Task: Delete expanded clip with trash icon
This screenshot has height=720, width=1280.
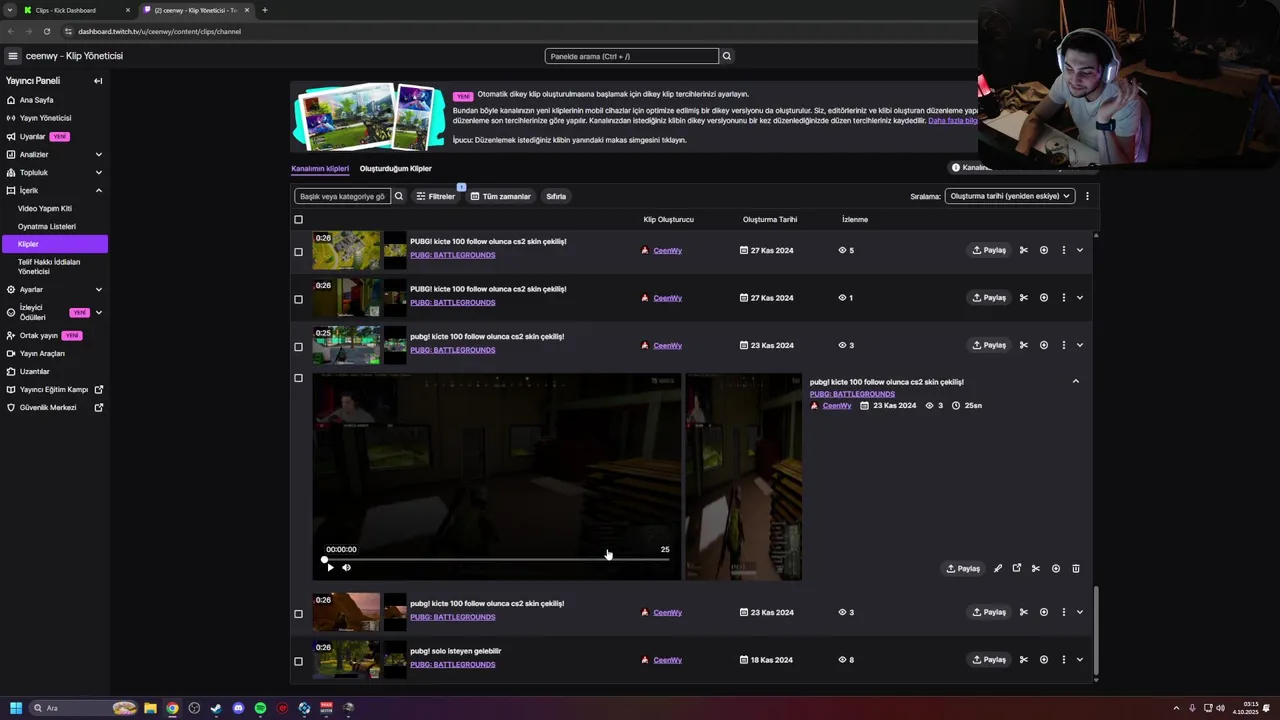Action: [x=1076, y=568]
